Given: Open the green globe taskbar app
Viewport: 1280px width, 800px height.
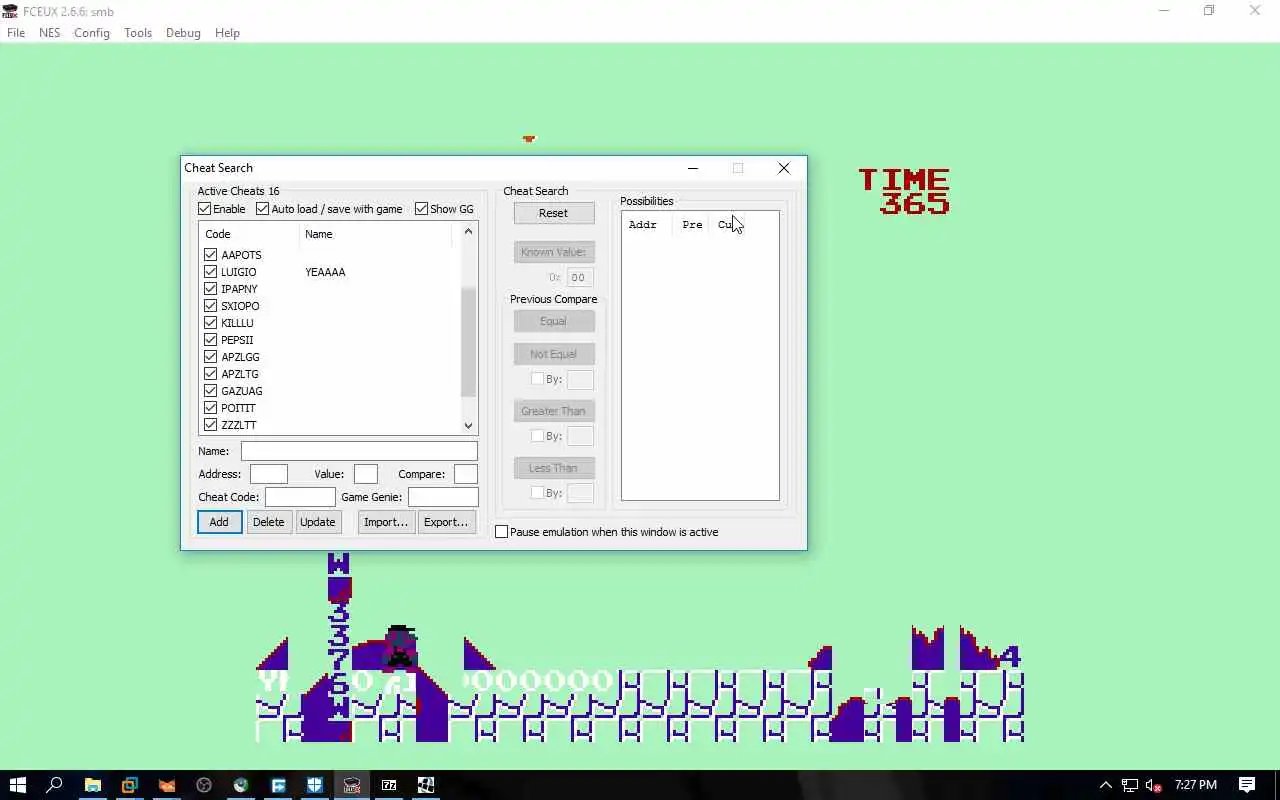Looking at the screenshot, I should tap(241, 785).
